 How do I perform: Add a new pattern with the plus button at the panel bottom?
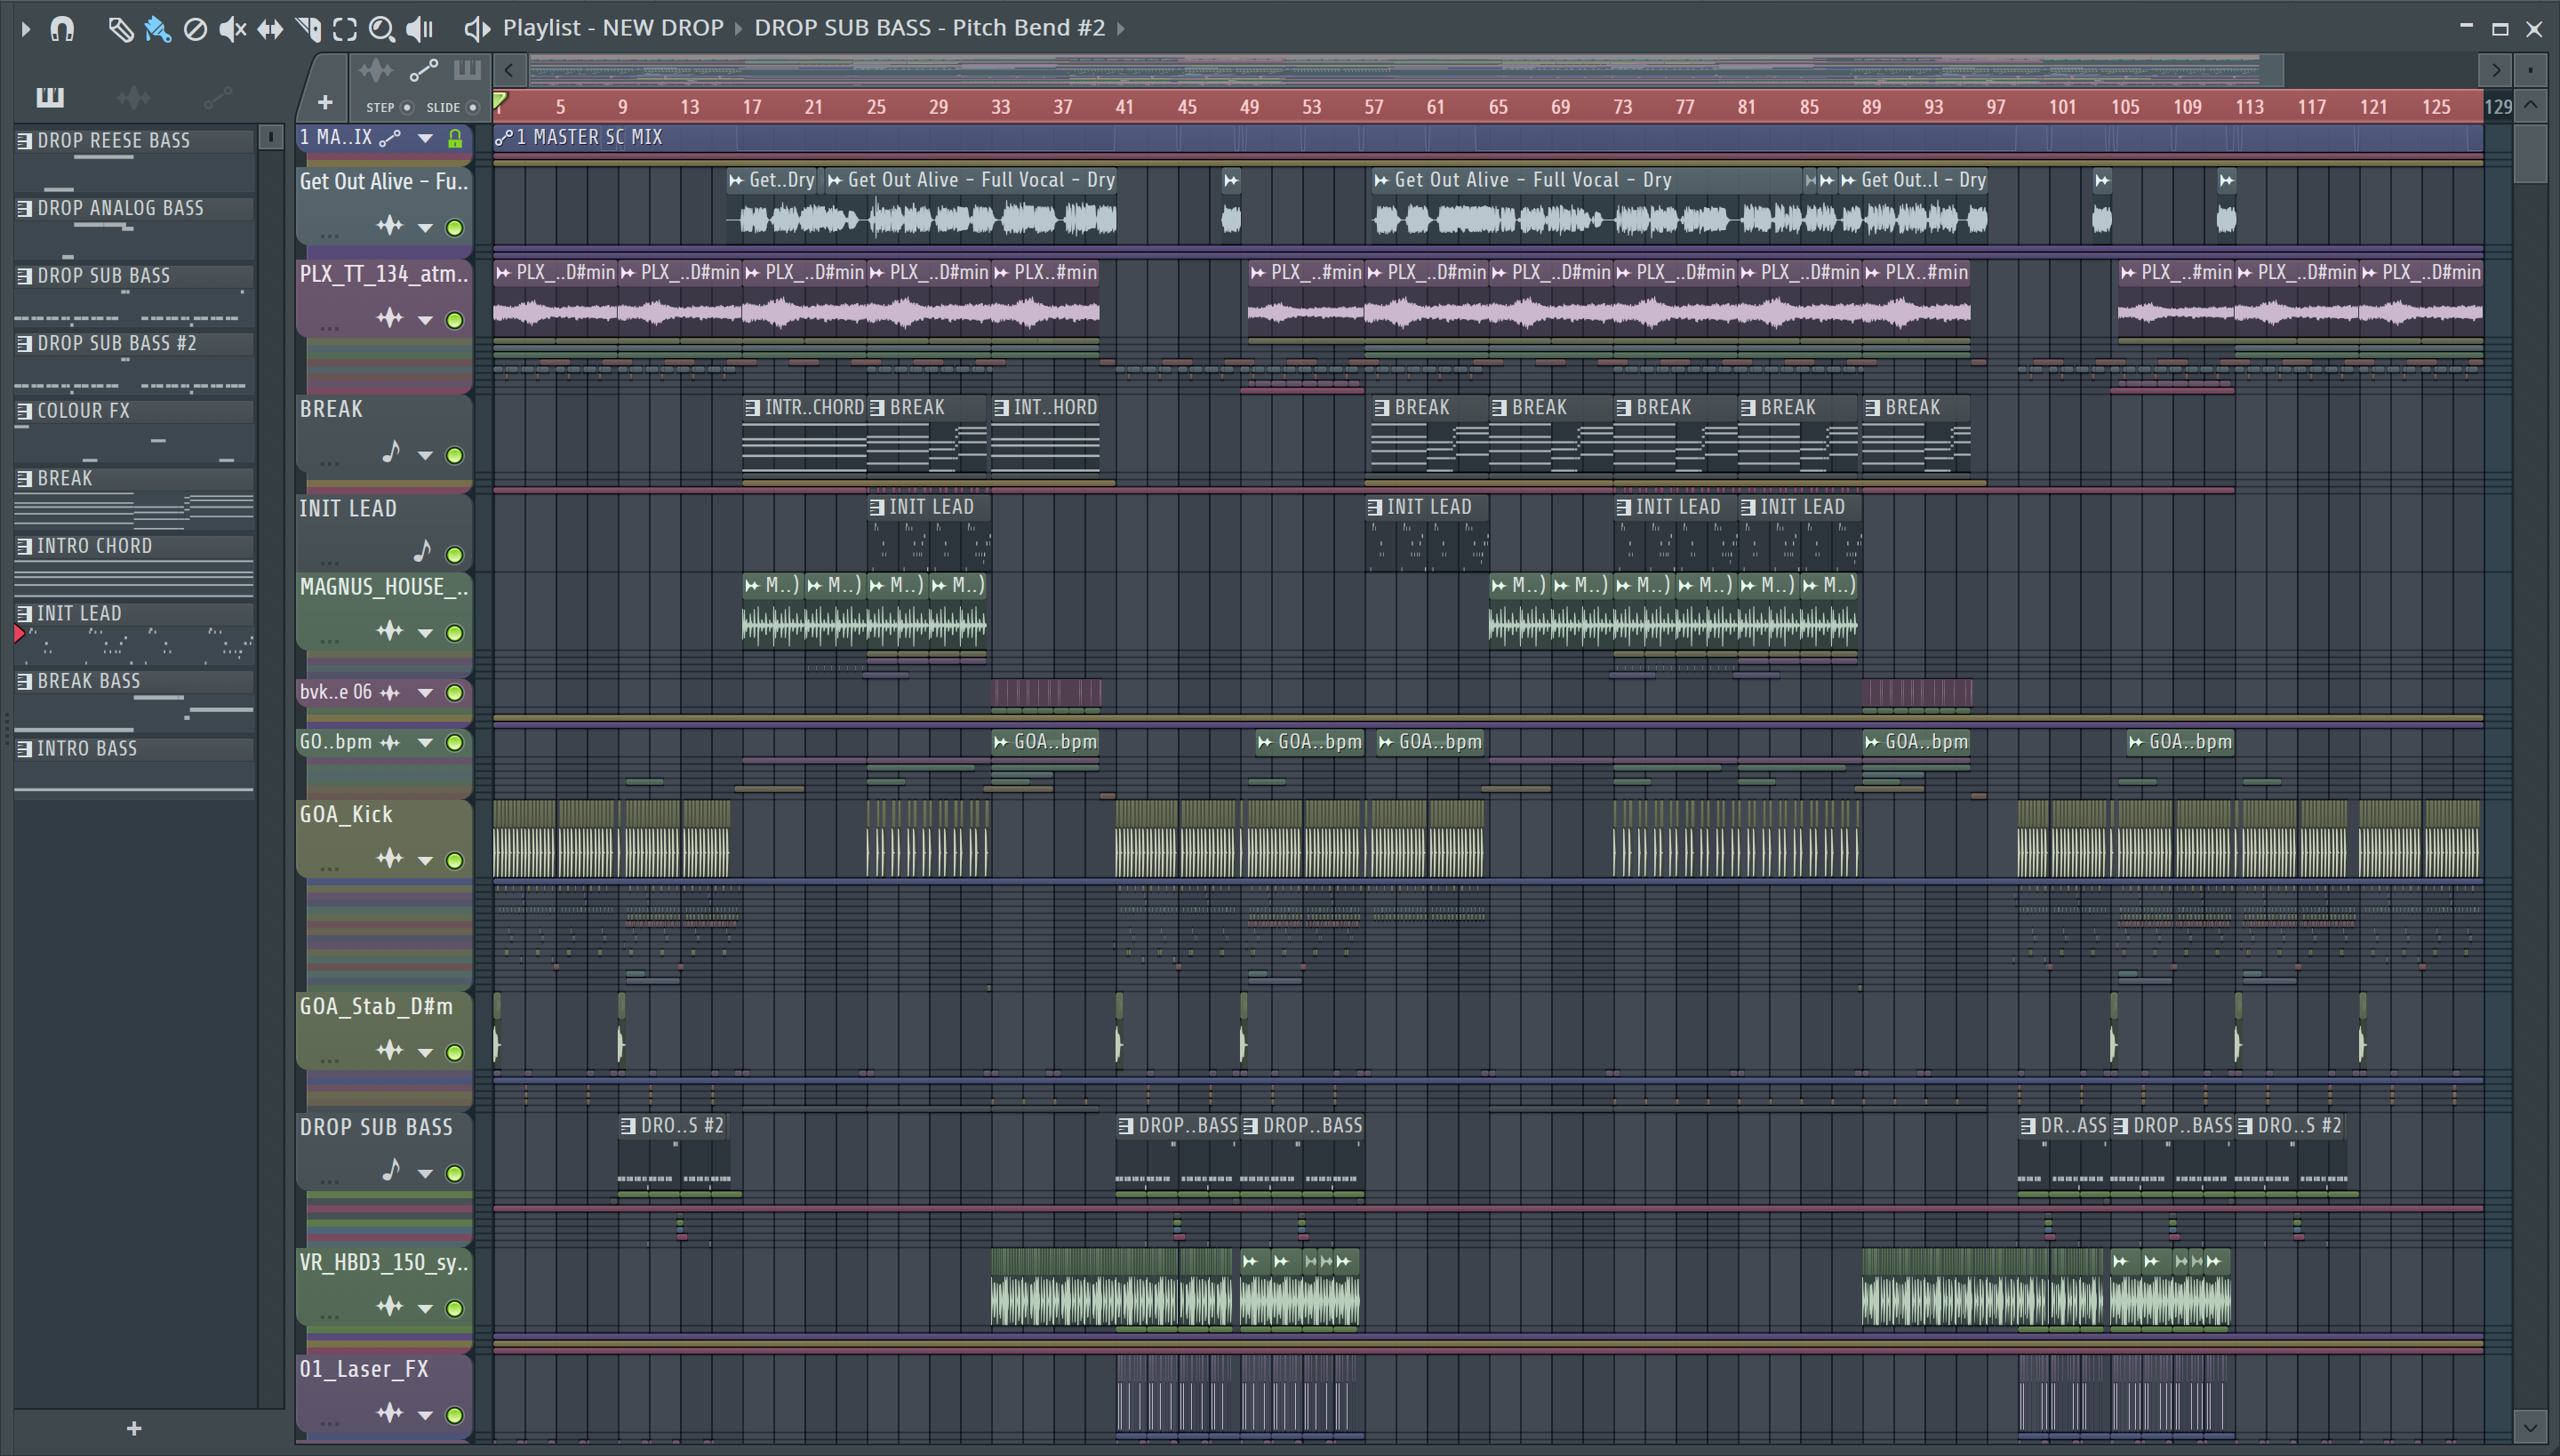[134, 1428]
